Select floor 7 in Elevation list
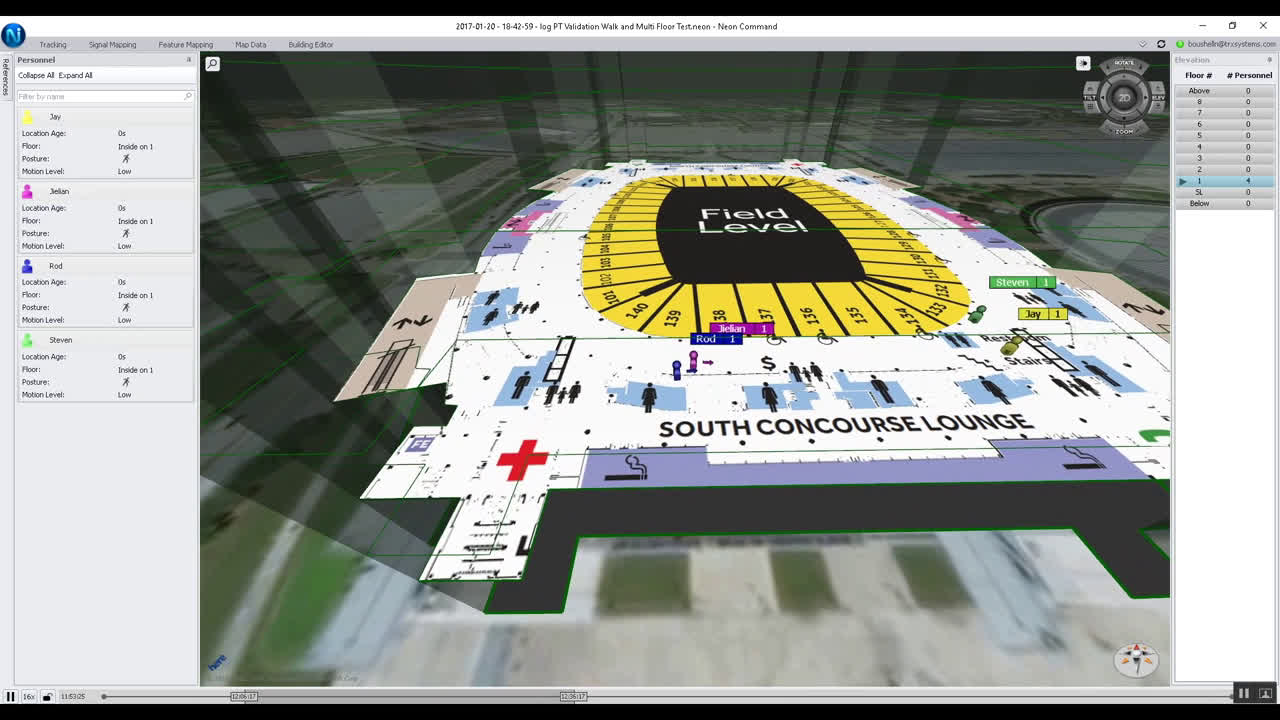The image size is (1280, 720). (x=1224, y=113)
